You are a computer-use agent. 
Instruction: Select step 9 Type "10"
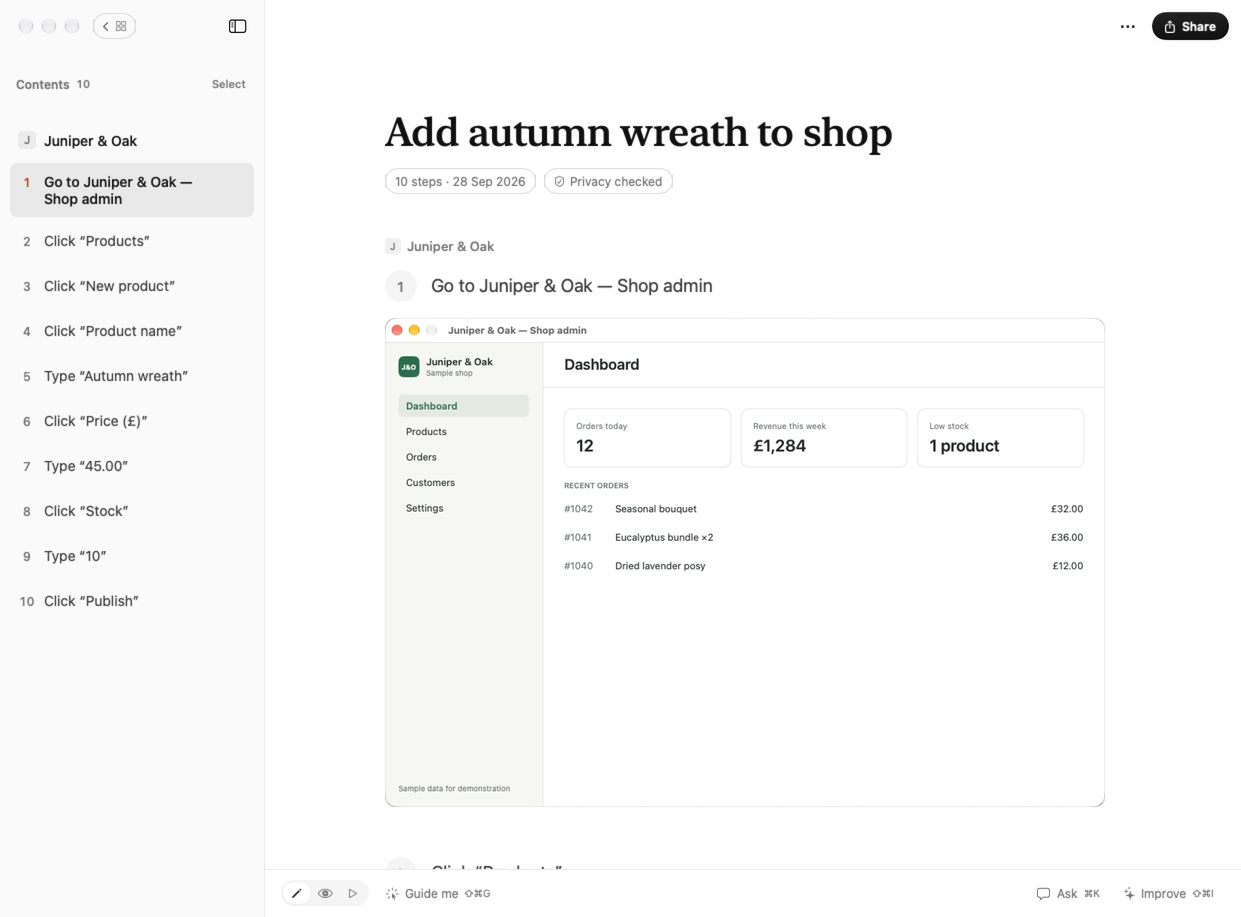132,556
